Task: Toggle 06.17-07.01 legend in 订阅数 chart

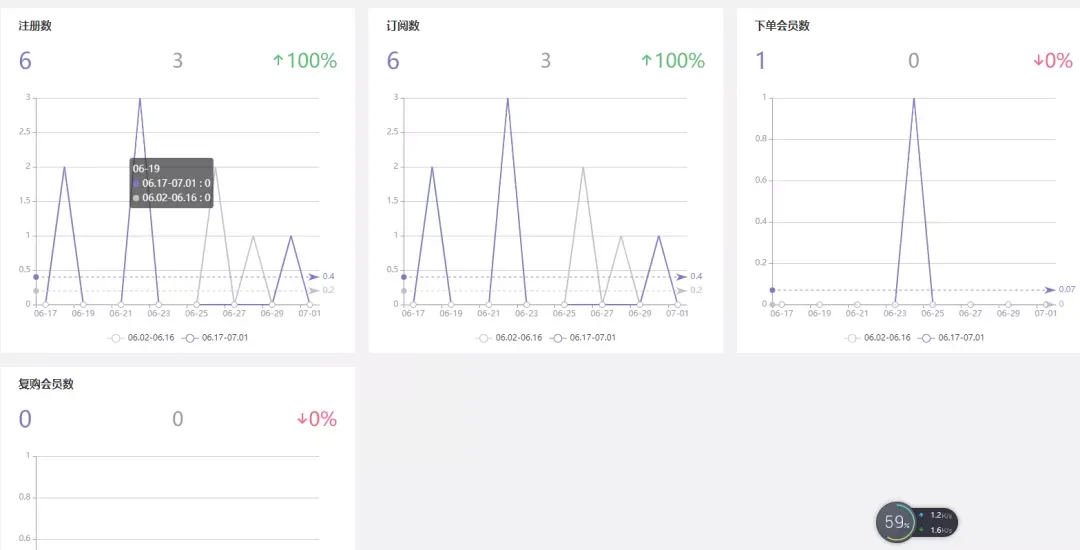Action: pyautogui.click(x=583, y=338)
